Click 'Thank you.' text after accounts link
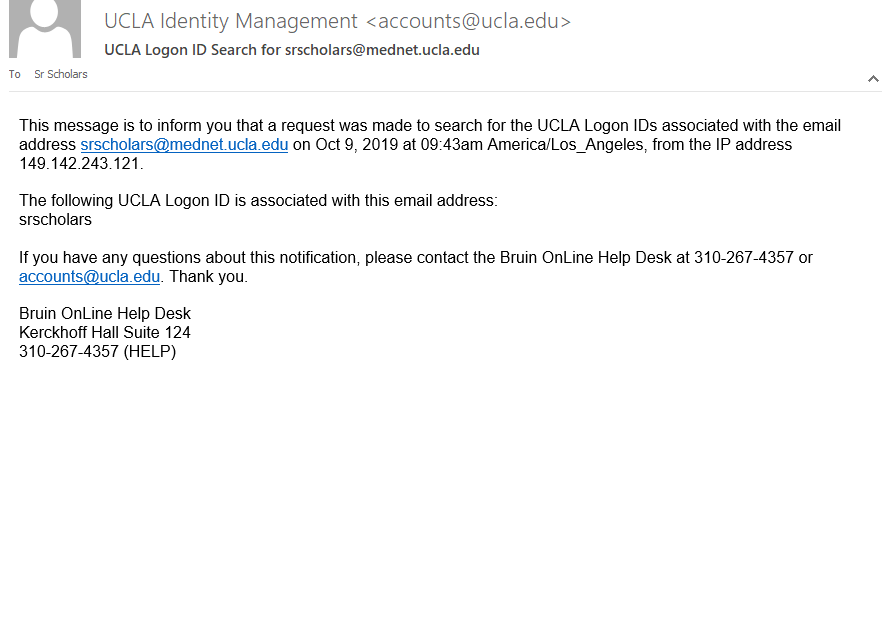887x630 pixels. point(209,277)
